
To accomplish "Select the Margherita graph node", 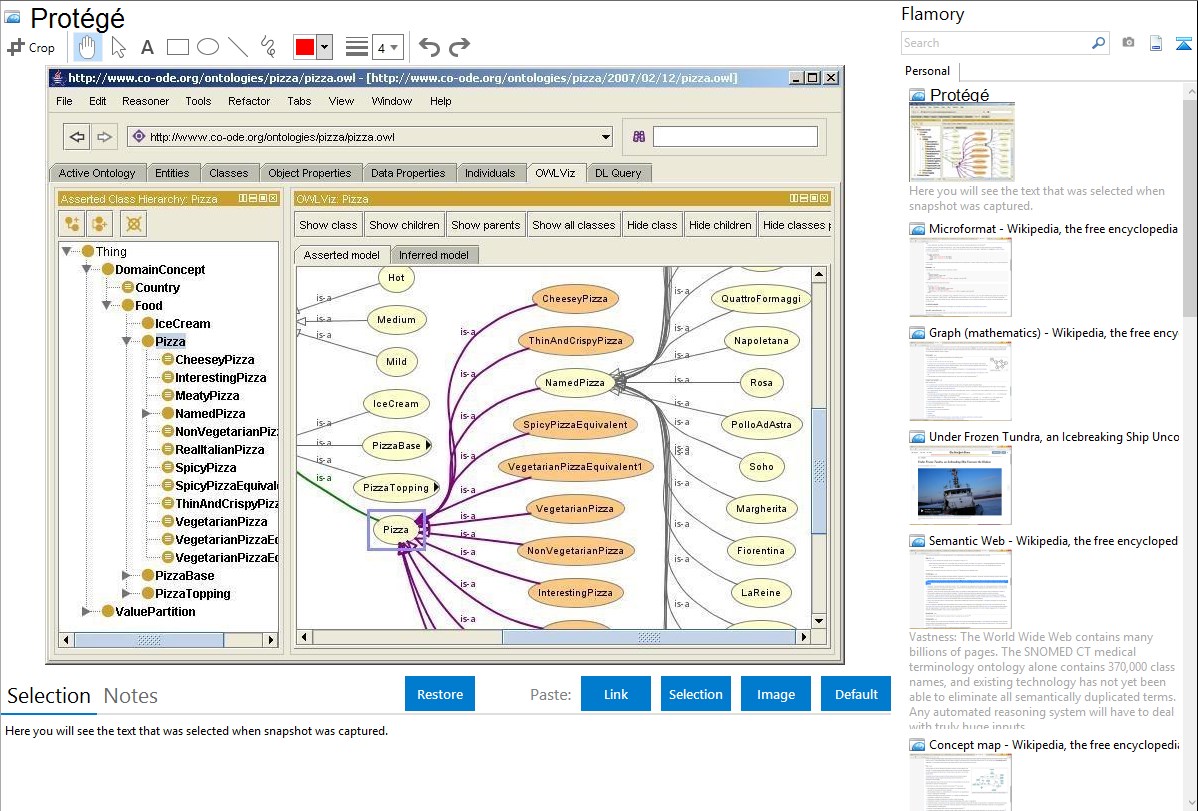I will 761,508.
